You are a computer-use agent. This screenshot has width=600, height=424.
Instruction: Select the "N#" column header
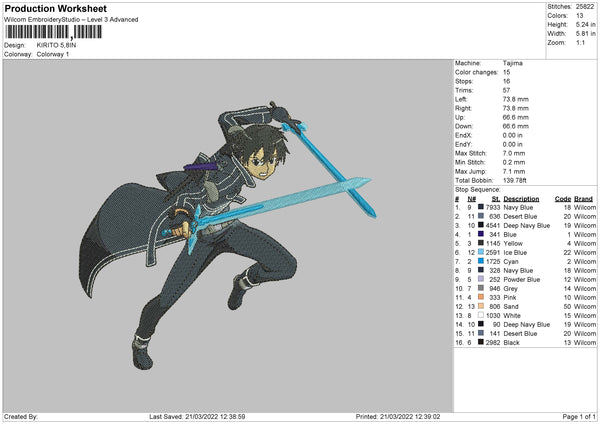471,199
